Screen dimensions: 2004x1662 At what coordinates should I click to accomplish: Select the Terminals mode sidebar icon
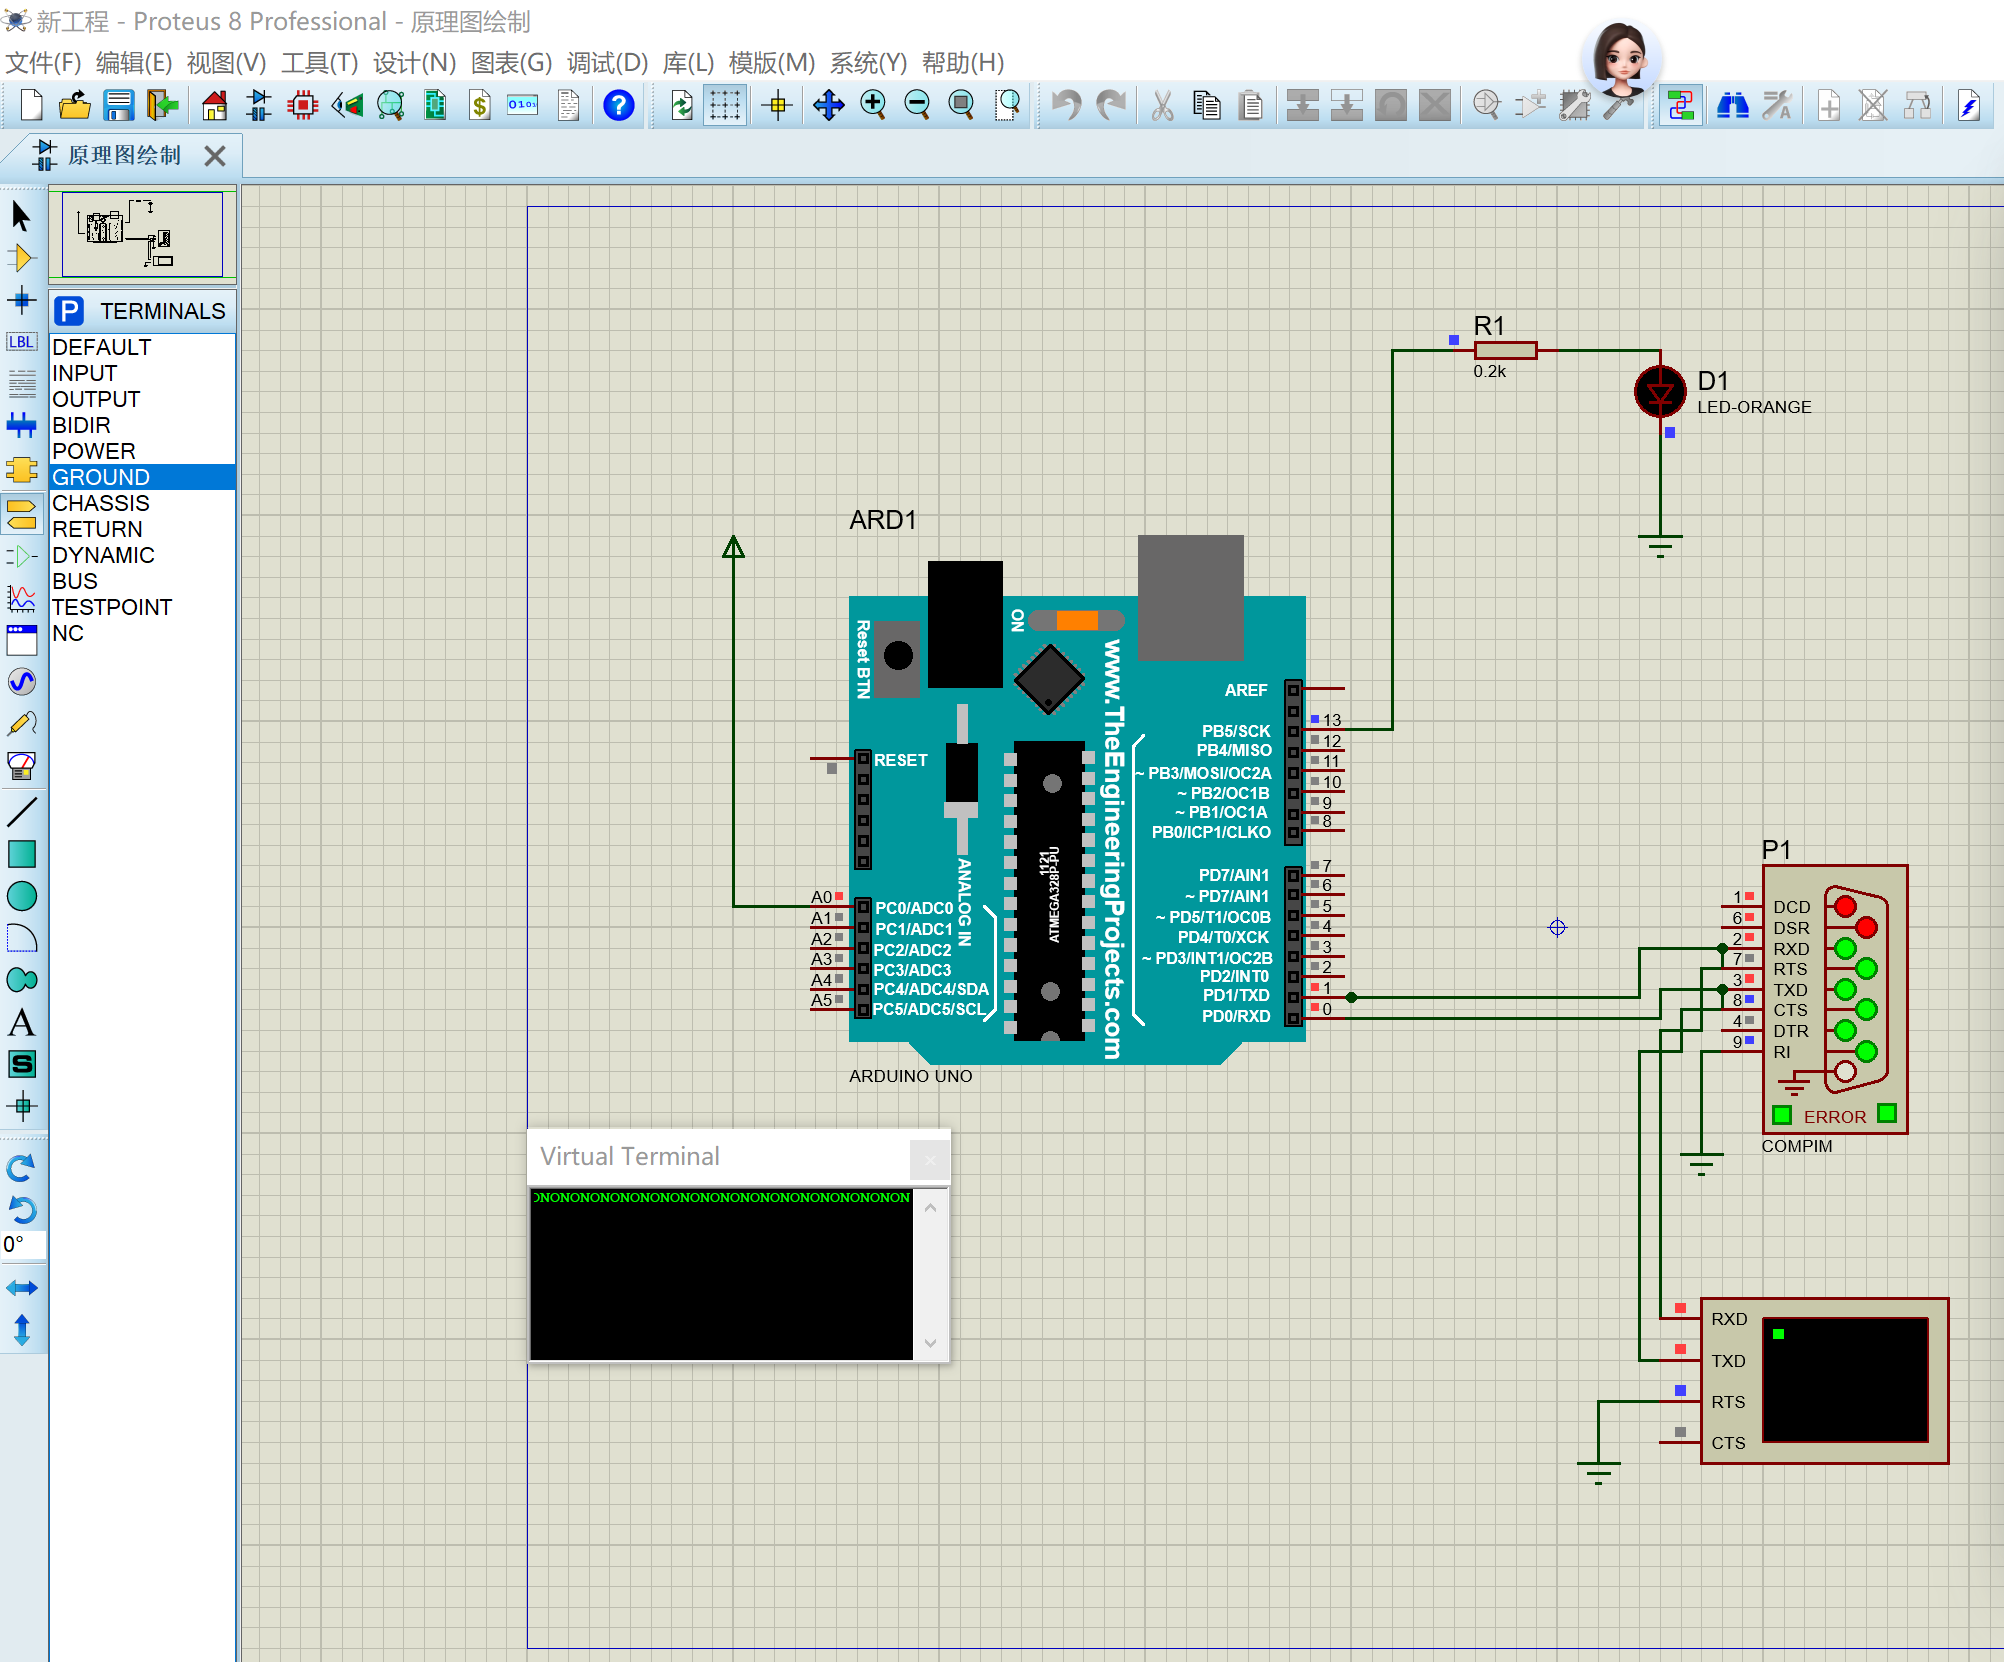(21, 513)
